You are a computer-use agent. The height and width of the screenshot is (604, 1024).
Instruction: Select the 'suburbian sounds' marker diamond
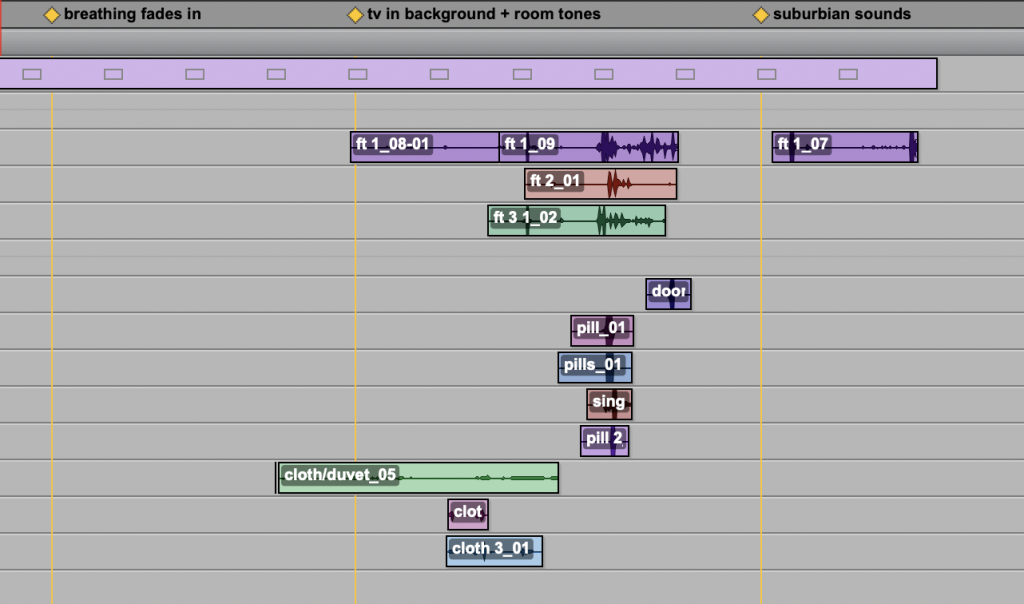click(x=761, y=15)
